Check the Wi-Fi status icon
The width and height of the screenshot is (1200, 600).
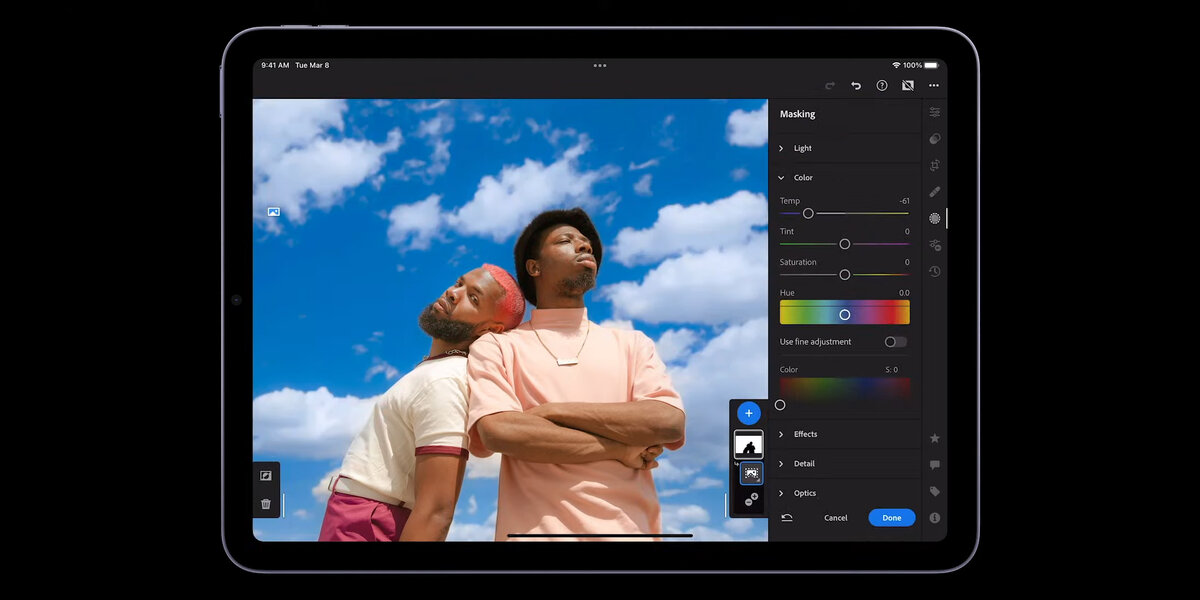click(x=896, y=66)
